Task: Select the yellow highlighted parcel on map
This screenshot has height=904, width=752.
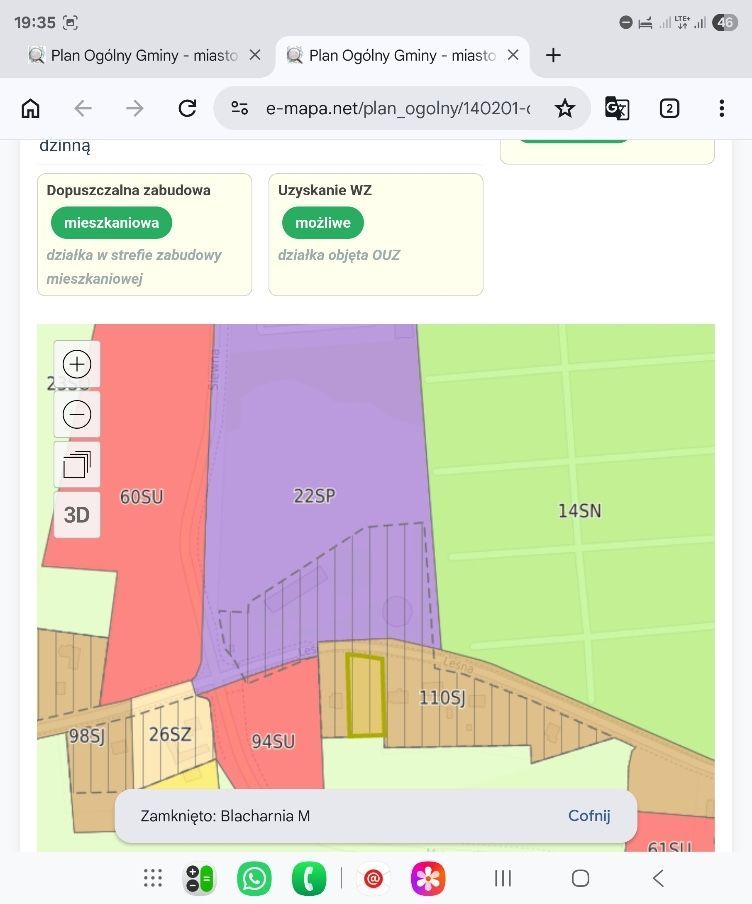Action: [x=366, y=696]
